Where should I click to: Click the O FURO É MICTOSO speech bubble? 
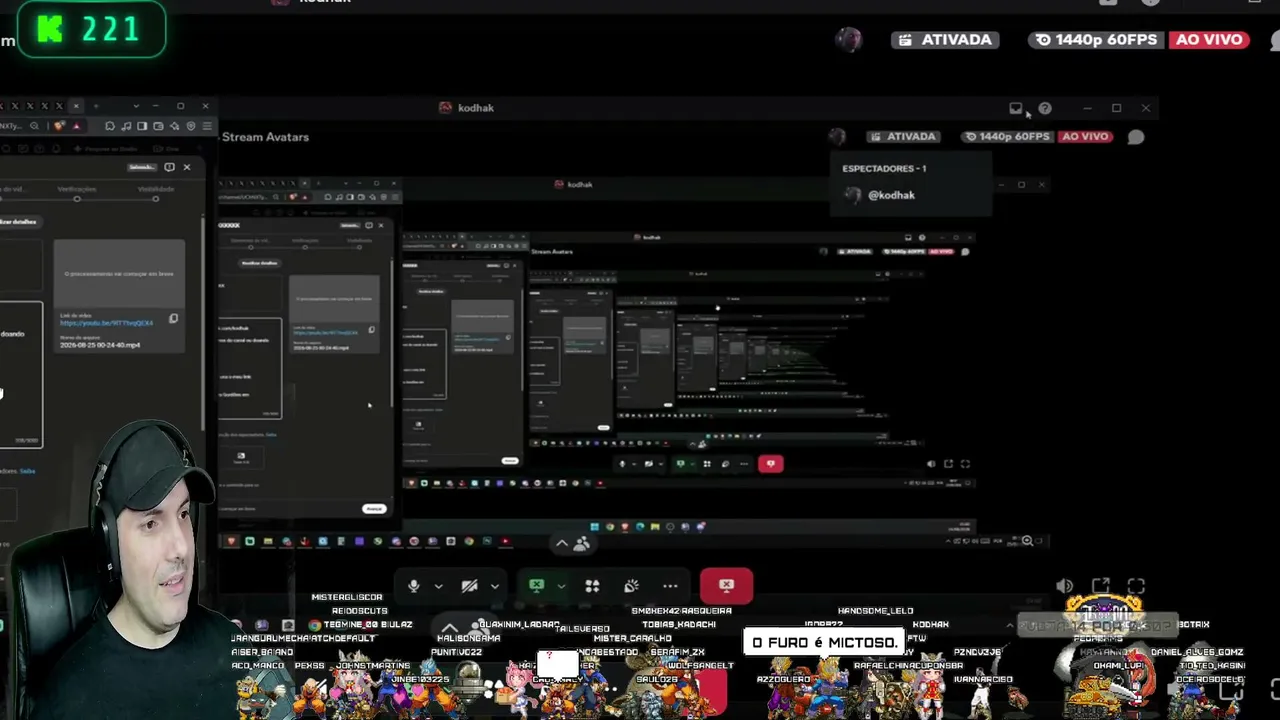[825, 642]
